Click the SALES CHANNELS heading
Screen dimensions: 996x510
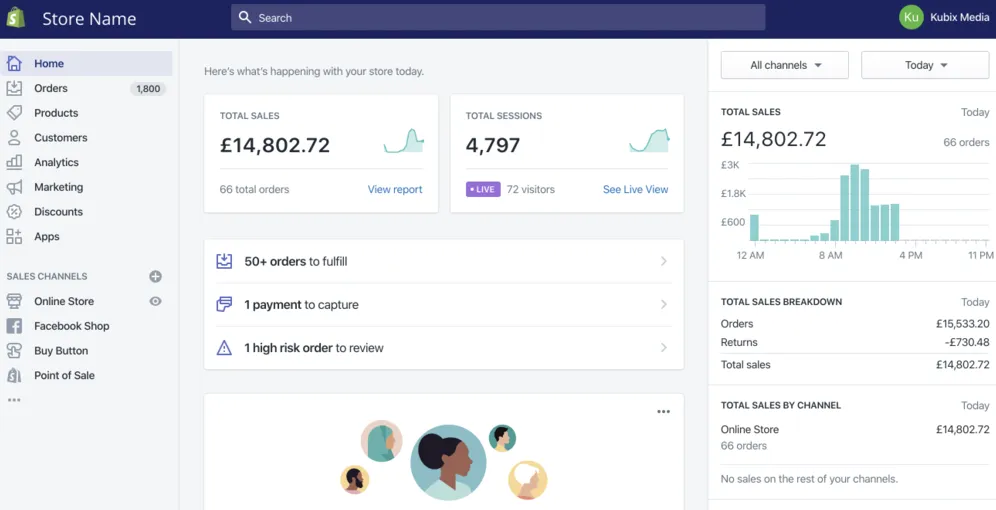(47, 276)
